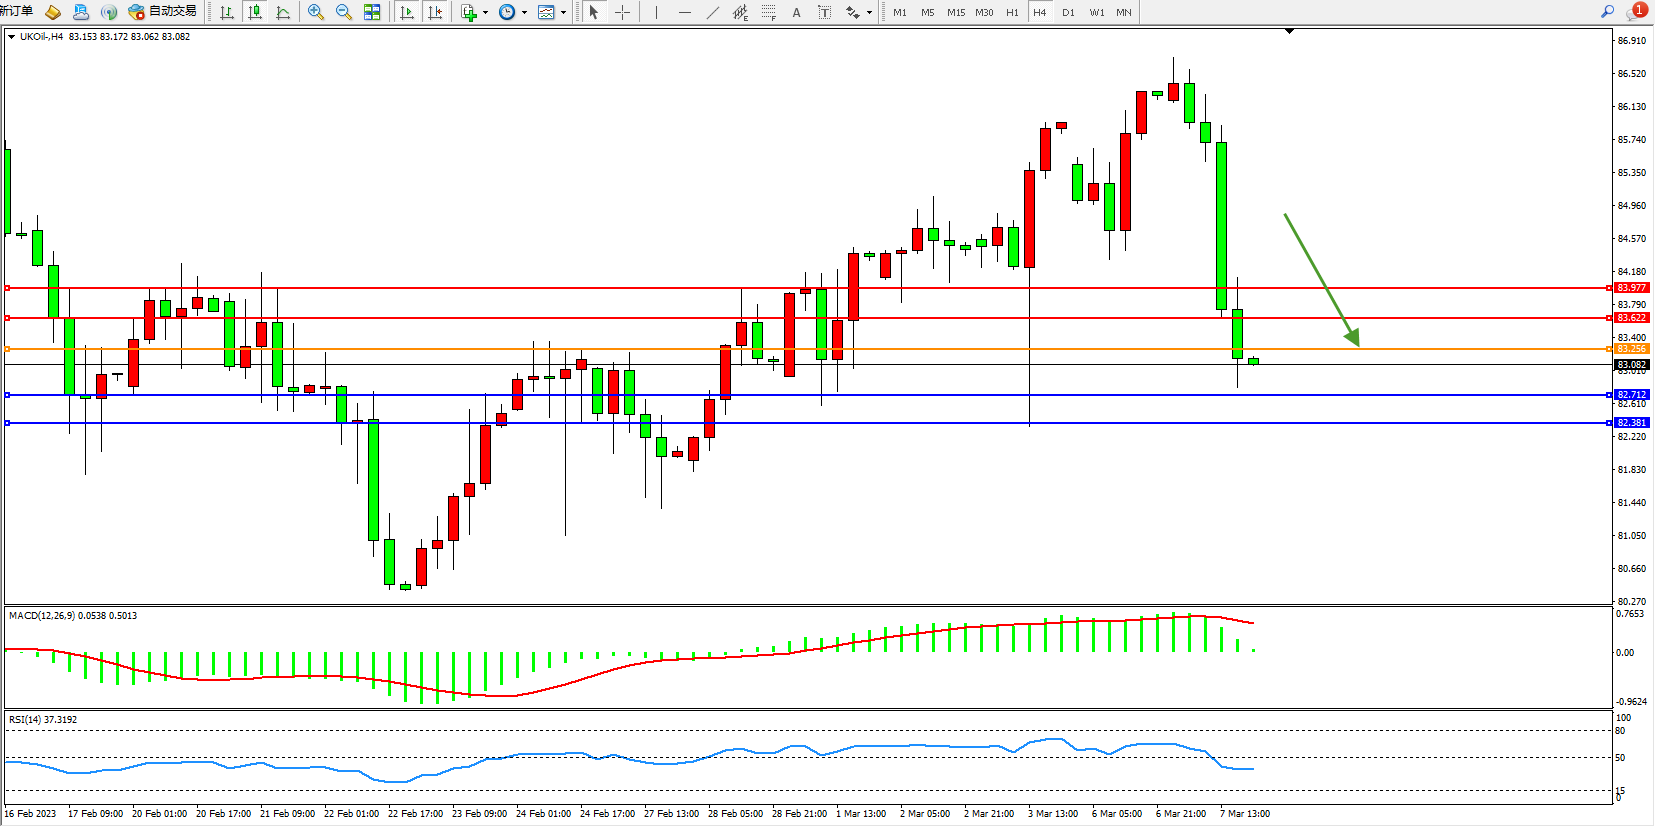The height and width of the screenshot is (827, 1655).
Task: Click the zoom in magnifier icon
Action: pos(316,12)
